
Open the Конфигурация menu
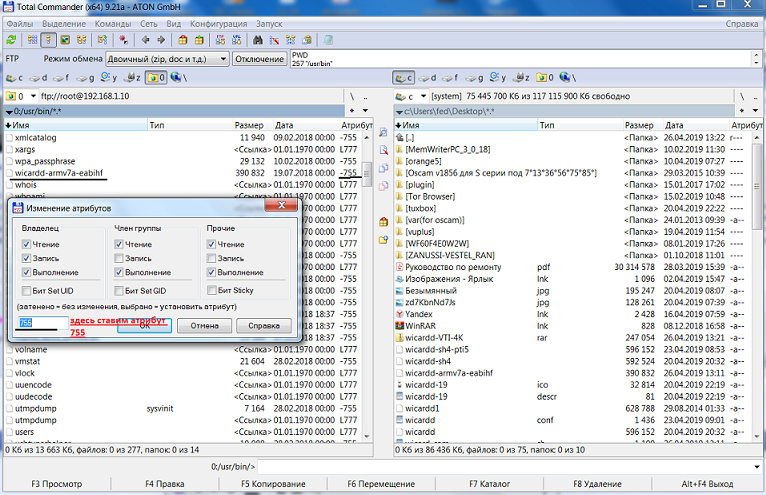pos(218,22)
